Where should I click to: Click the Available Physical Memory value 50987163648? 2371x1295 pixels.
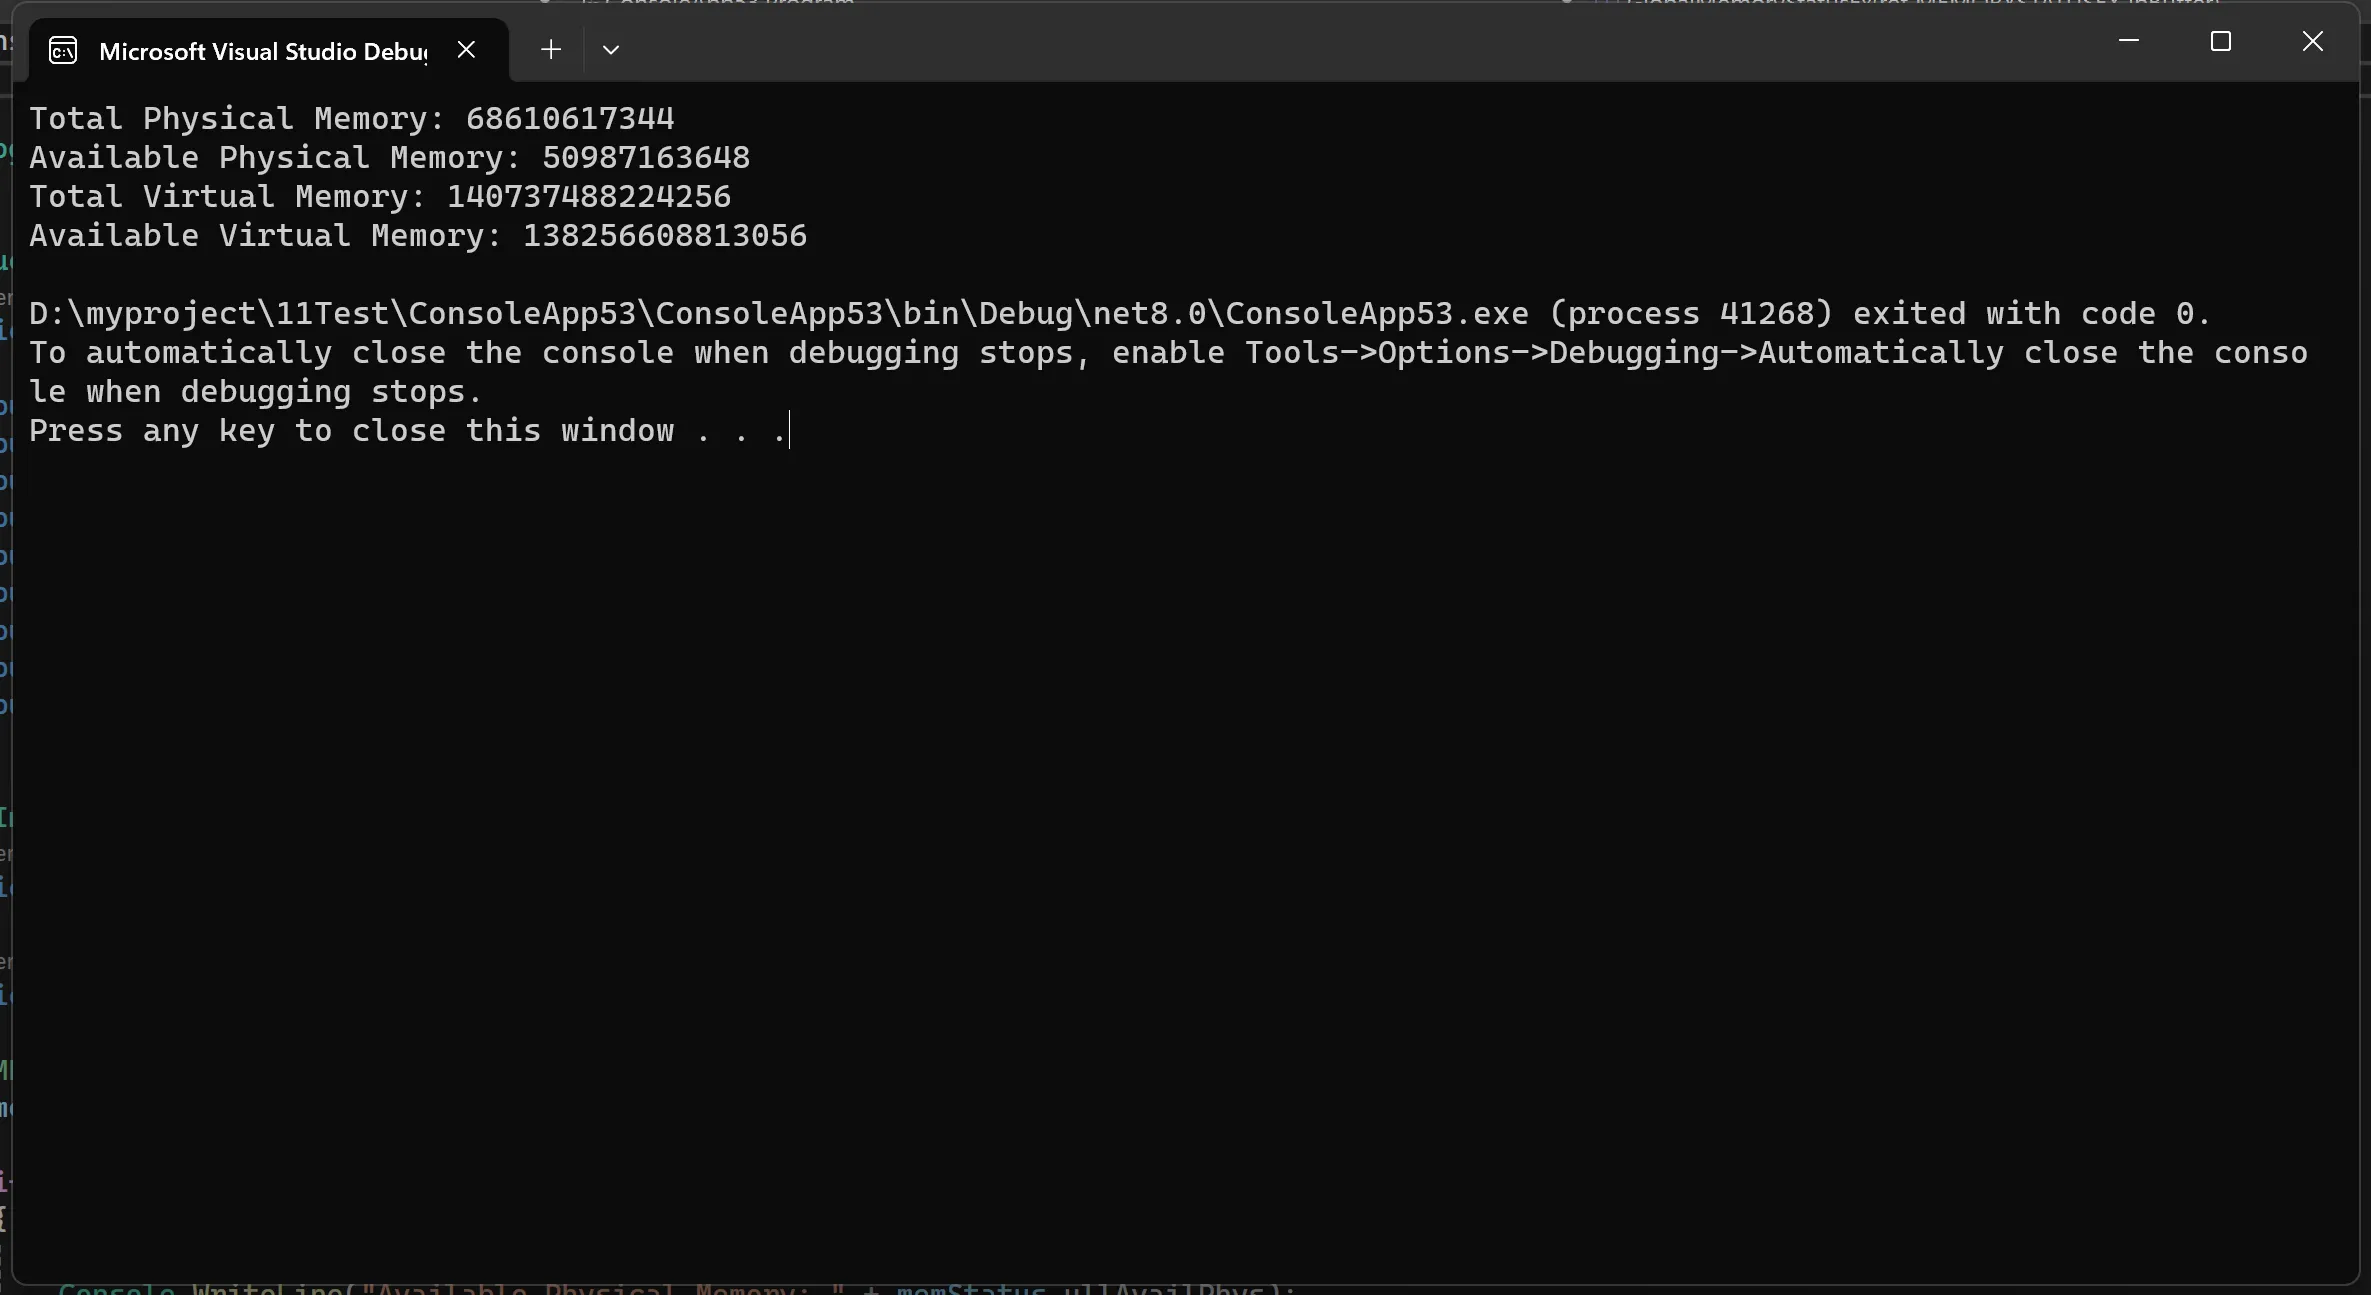pyautogui.click(x=646, y=157)
